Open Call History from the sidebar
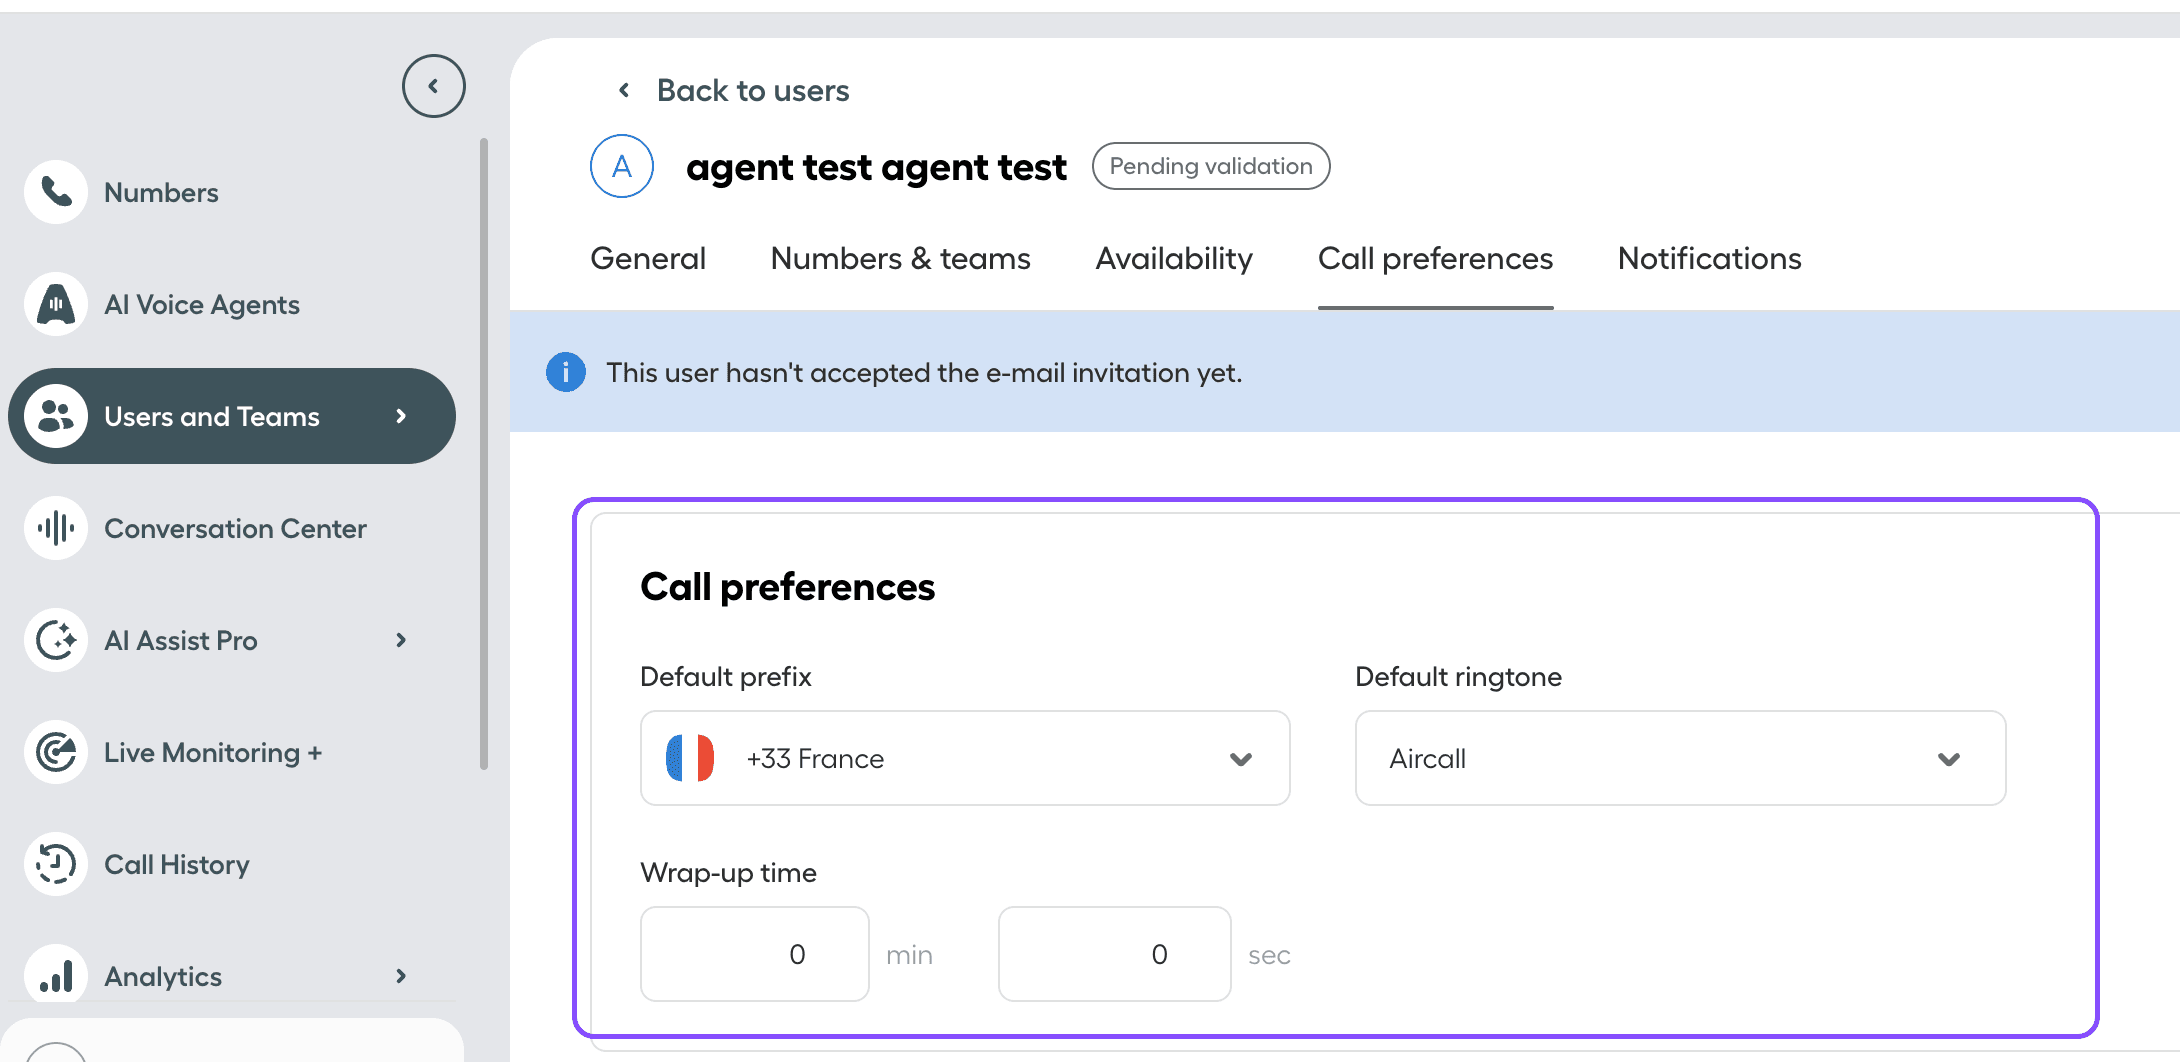Image resolution: width=2180 pixels, height=1062 pixels. tap(177, 864)
